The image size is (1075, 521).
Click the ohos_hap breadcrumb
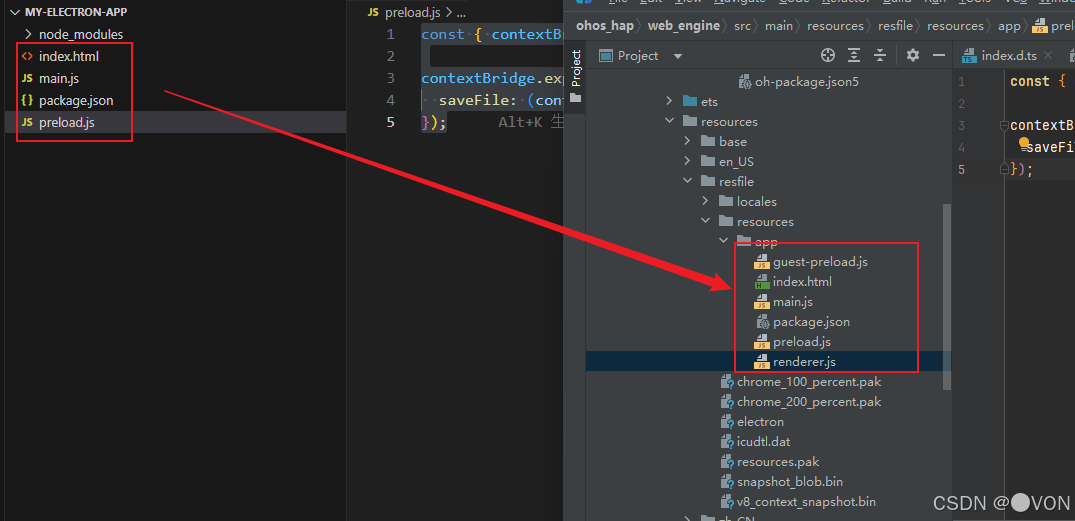point(605,26)
